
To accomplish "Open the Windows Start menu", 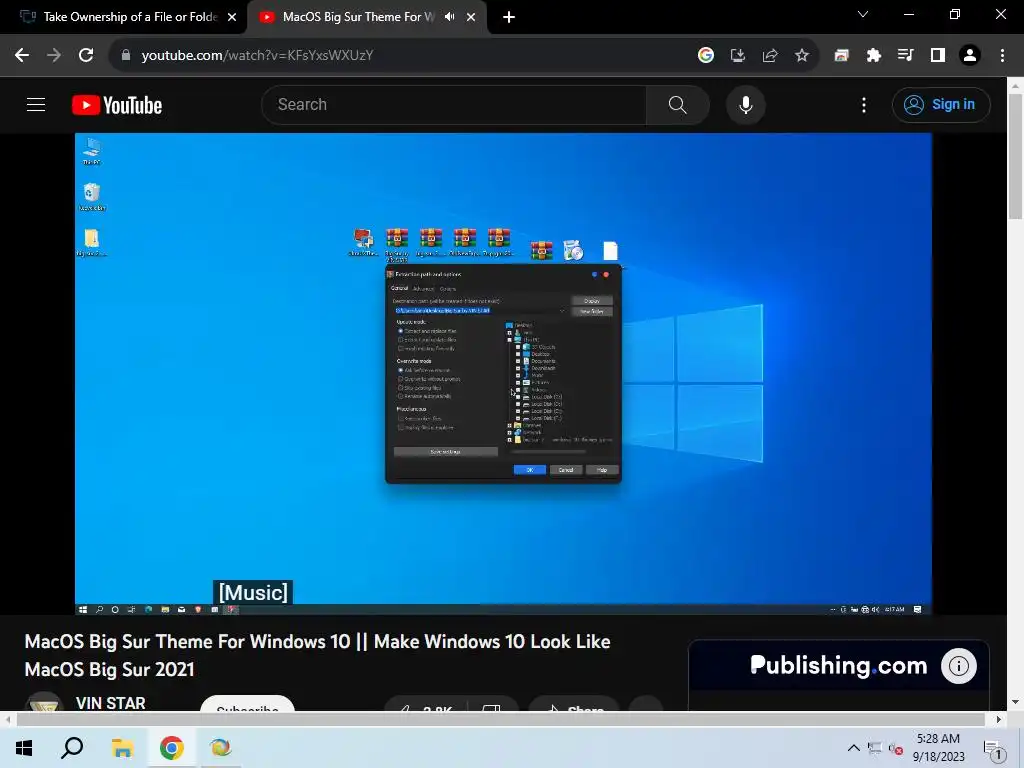I will pyautogui.click(x=24, y=748).
